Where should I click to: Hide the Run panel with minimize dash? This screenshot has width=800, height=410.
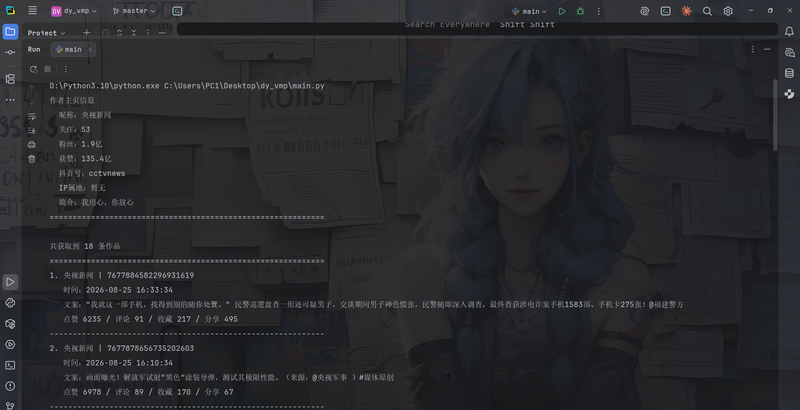click(767, 49)
